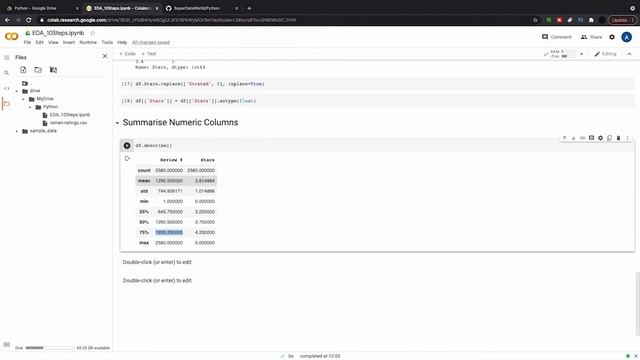The width and height of the screenshot is (640, 360).
Task: Expand the drive folder
Action: 17,91
